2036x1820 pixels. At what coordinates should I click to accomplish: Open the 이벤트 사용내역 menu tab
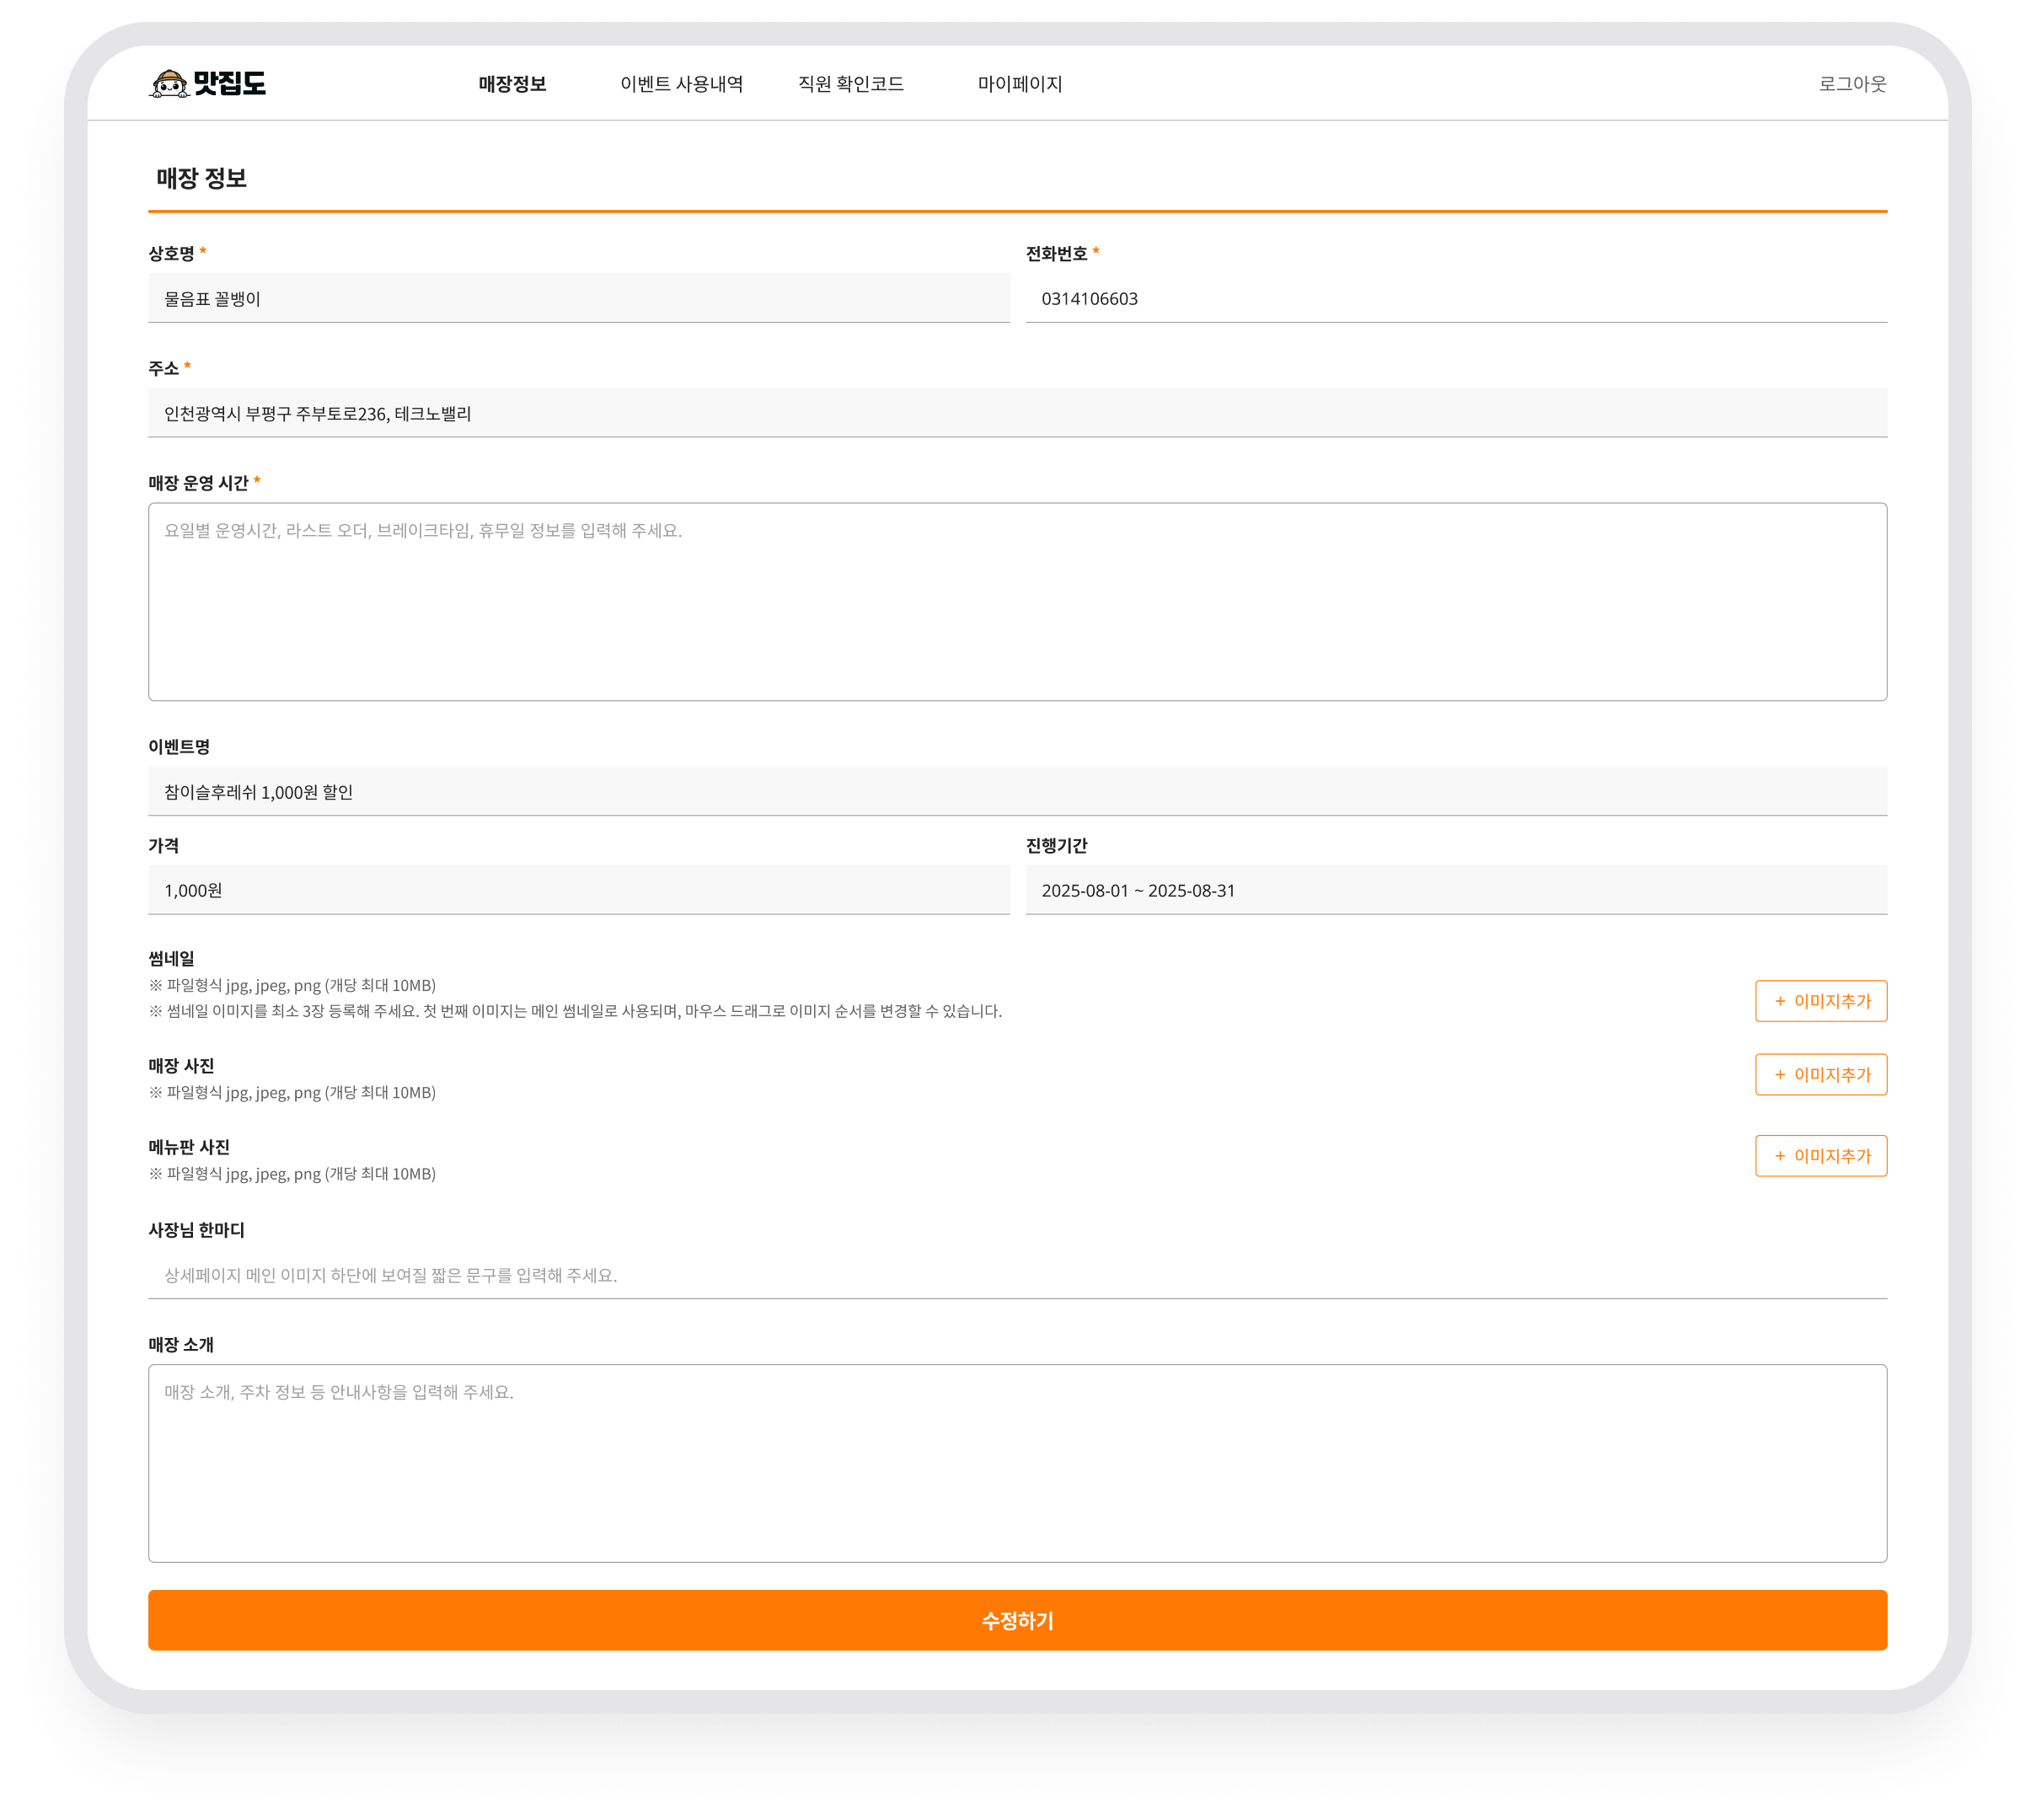(x=681, y=84)
